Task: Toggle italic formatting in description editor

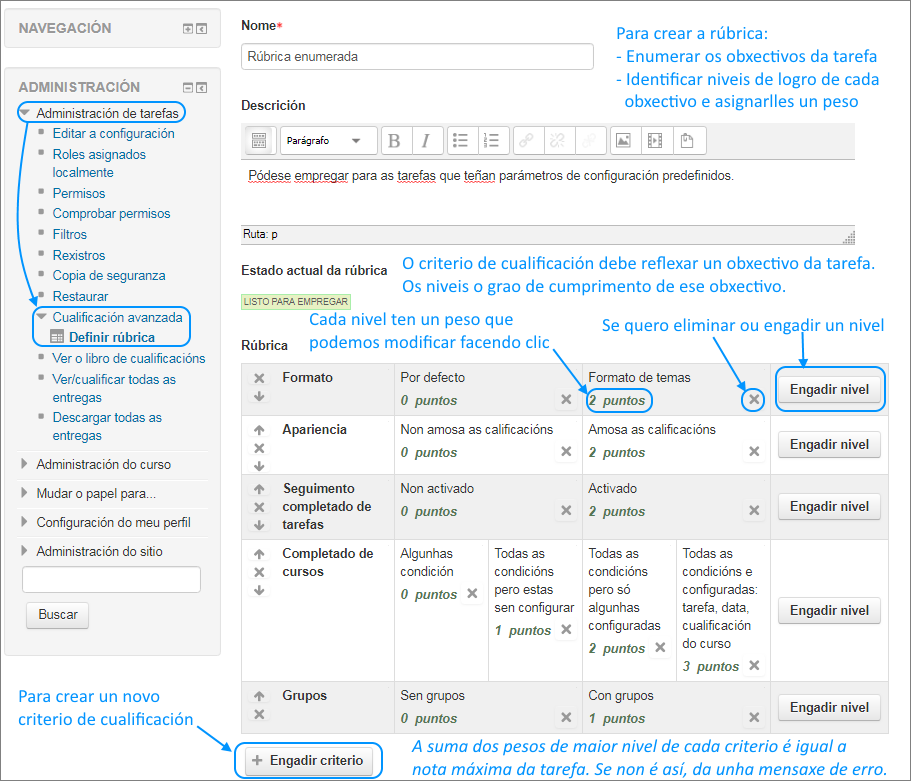Action: click(x=426, y=141)
